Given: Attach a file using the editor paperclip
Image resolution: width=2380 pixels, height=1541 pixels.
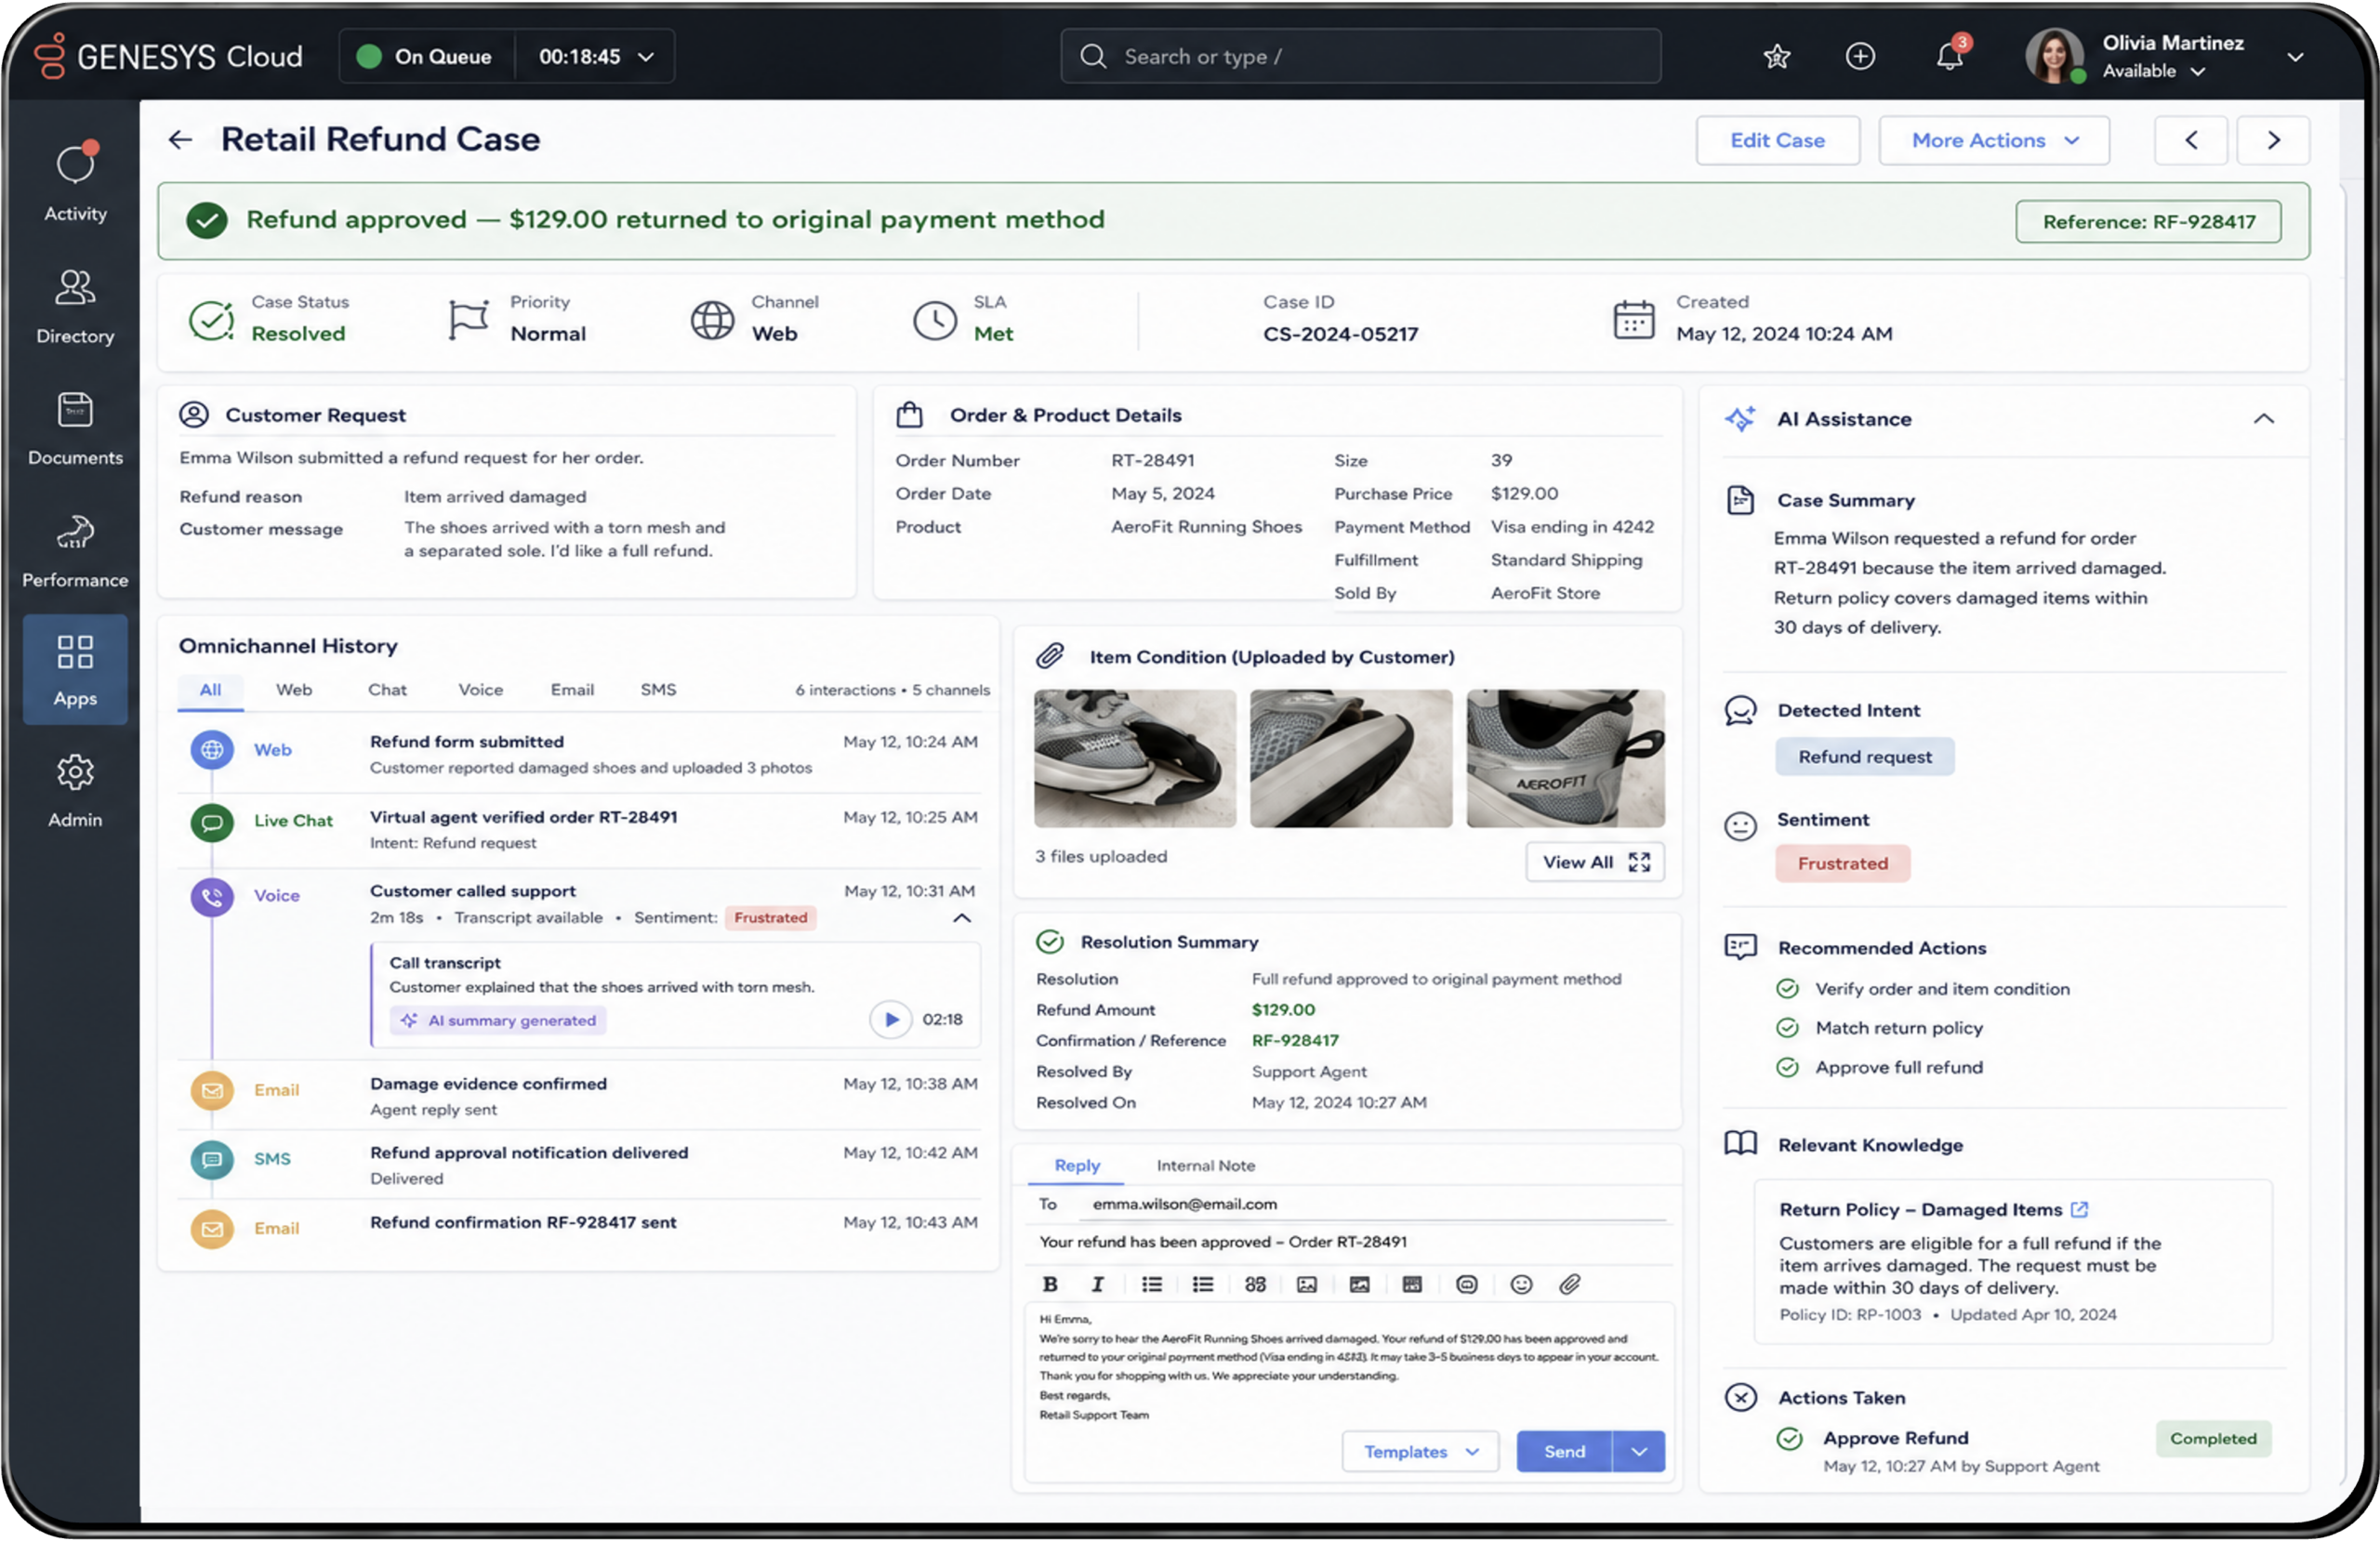Looking at the screenshot, I should [1569, 1284].
